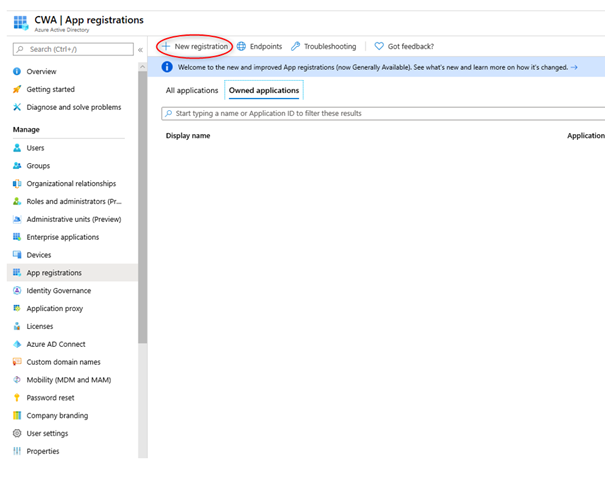Screen dimensions: 605x489
Task: Click the New registration button
Action: (x=195, y=46)
